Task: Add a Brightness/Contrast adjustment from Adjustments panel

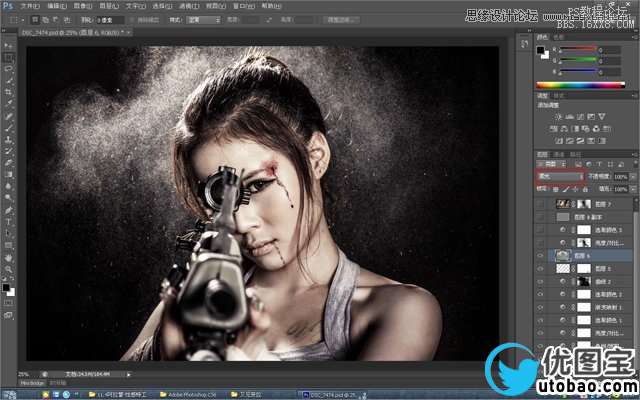Action: pyautogui.click(x=558, y=117)
